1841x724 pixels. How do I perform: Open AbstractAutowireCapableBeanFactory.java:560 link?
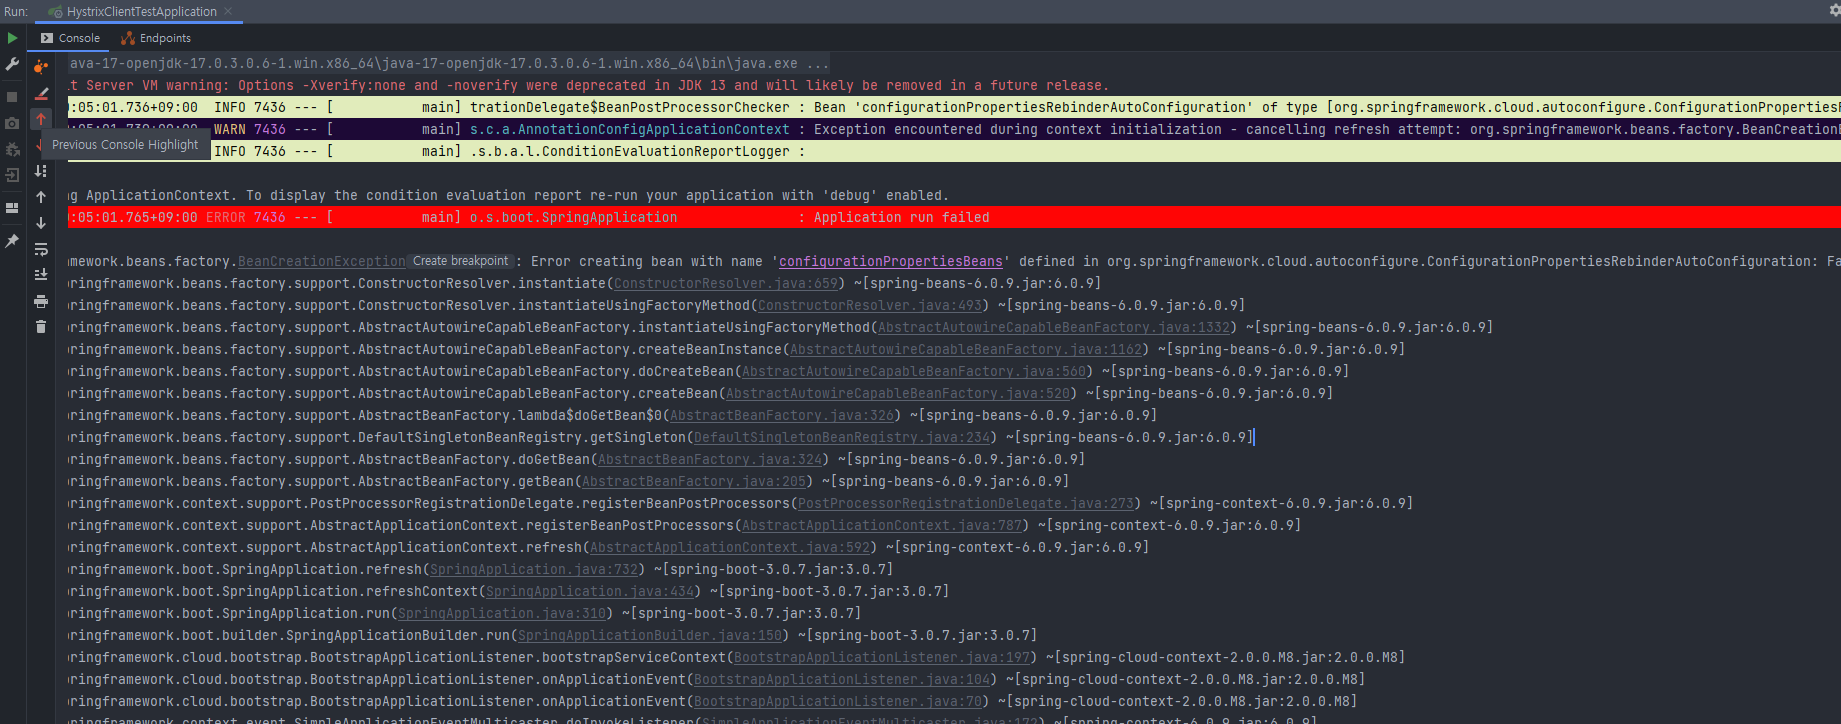914,372
